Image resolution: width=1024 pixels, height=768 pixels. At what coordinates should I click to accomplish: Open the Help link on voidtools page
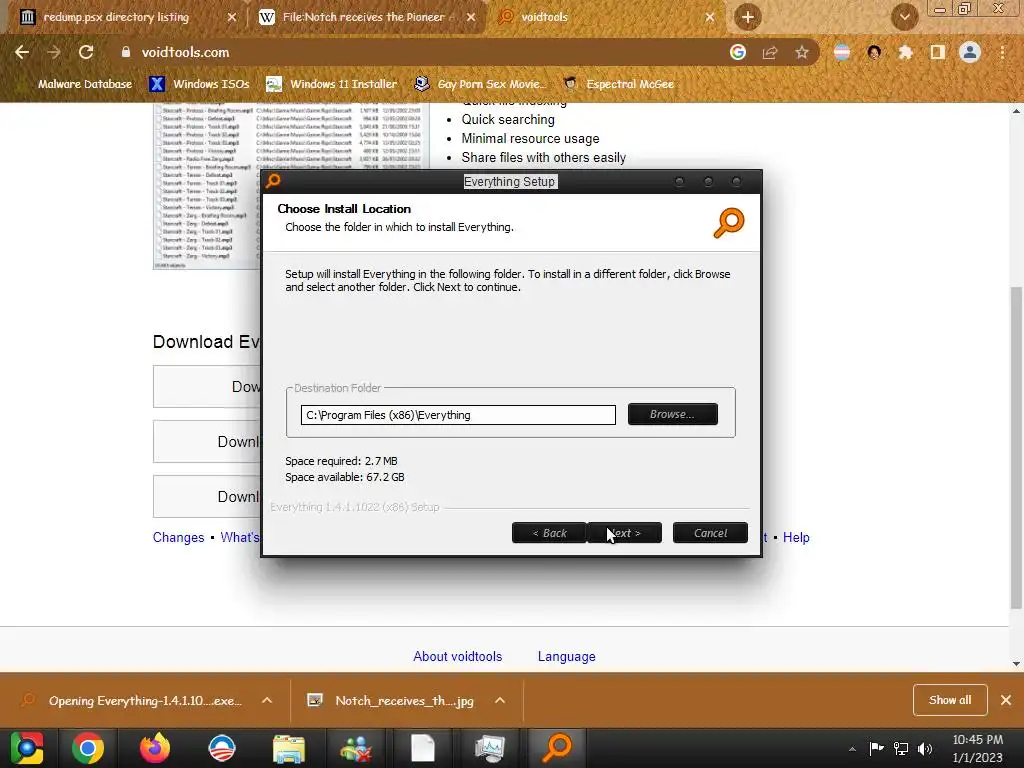[x=796, y=537]
